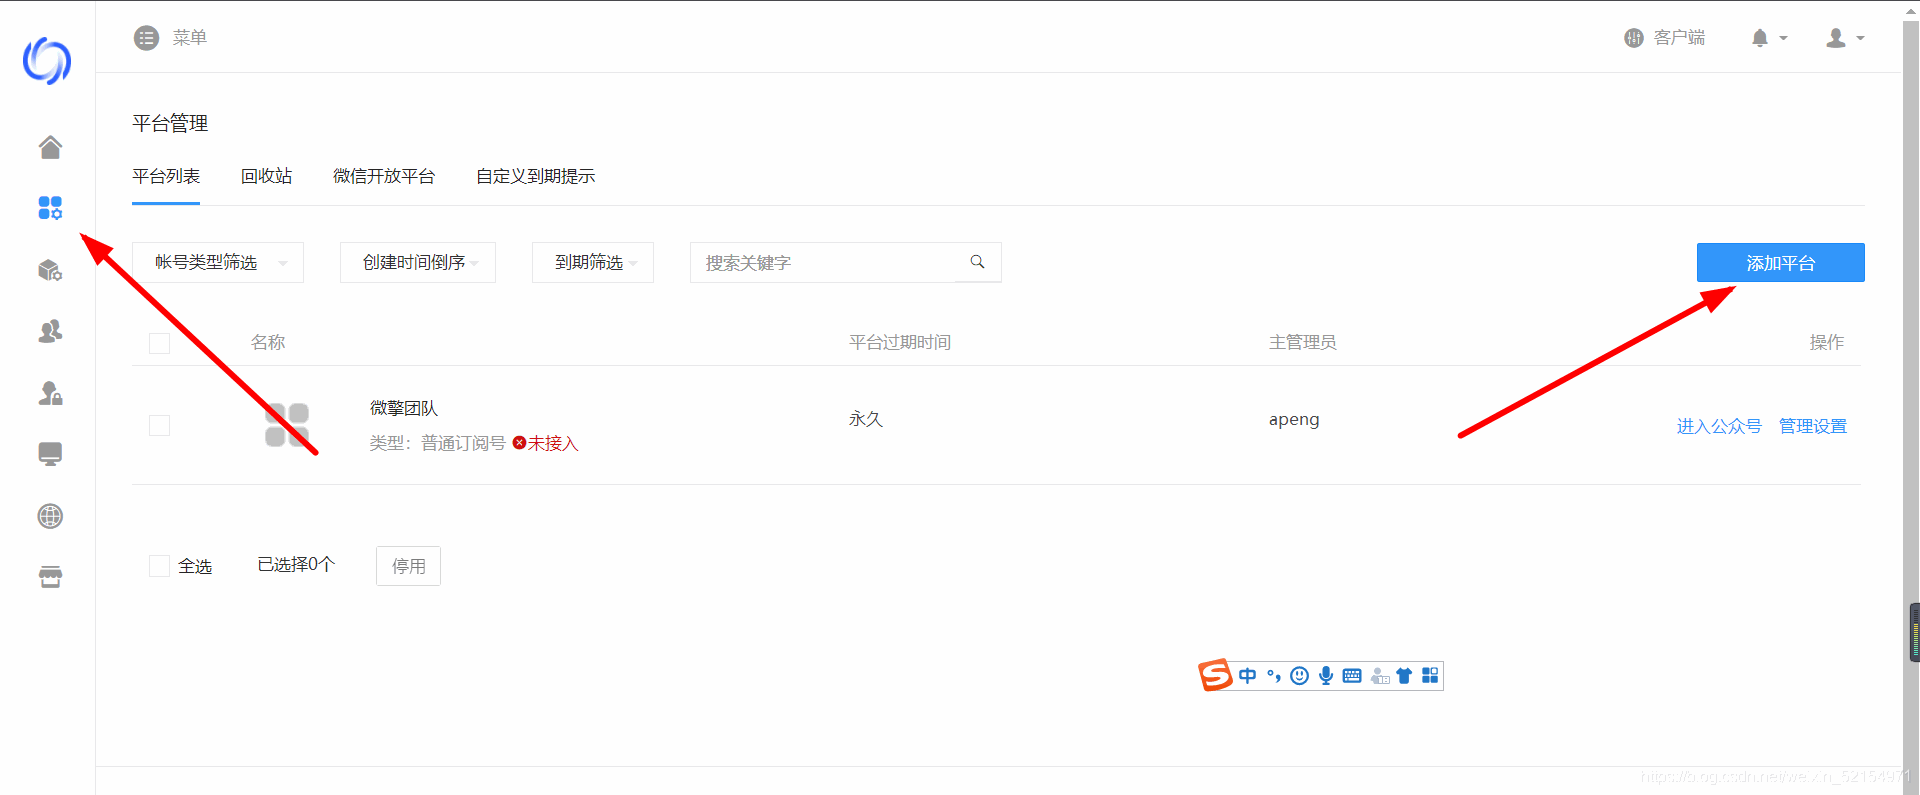The image size is (1920, 795).
Task: Click the user lock permissions icon
Action: (50, 393)
